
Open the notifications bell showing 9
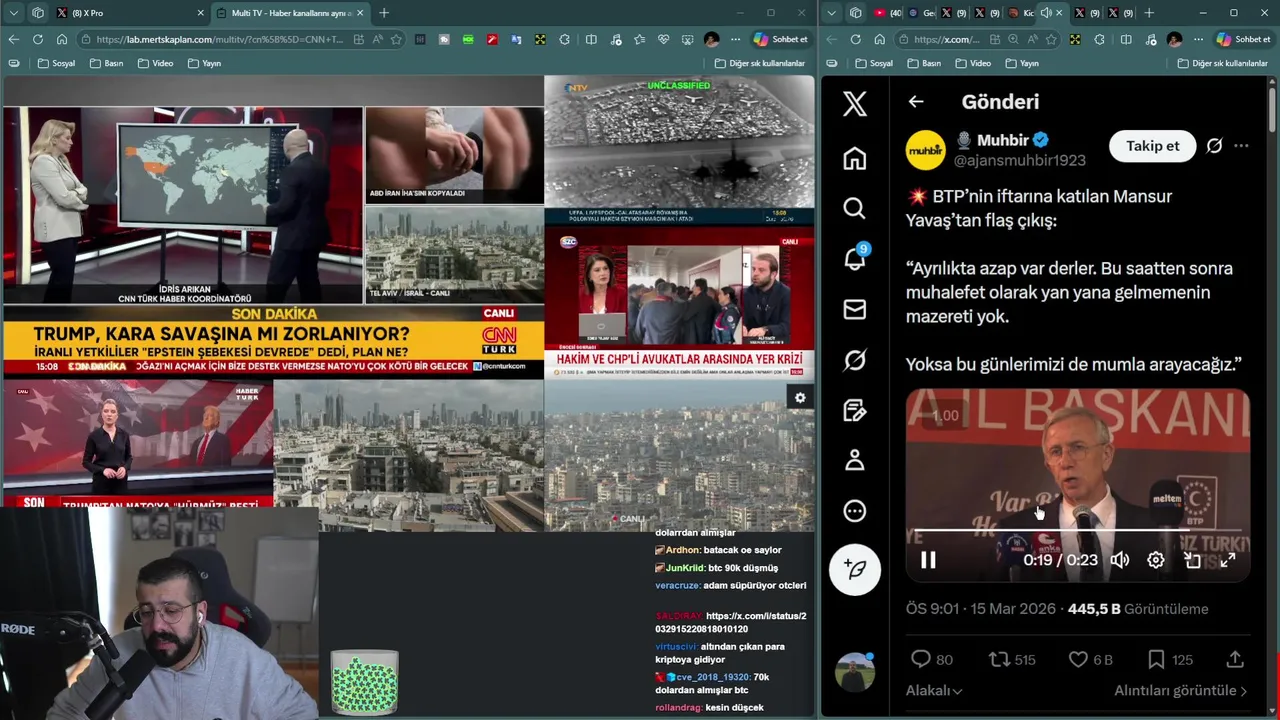point(855,259)
